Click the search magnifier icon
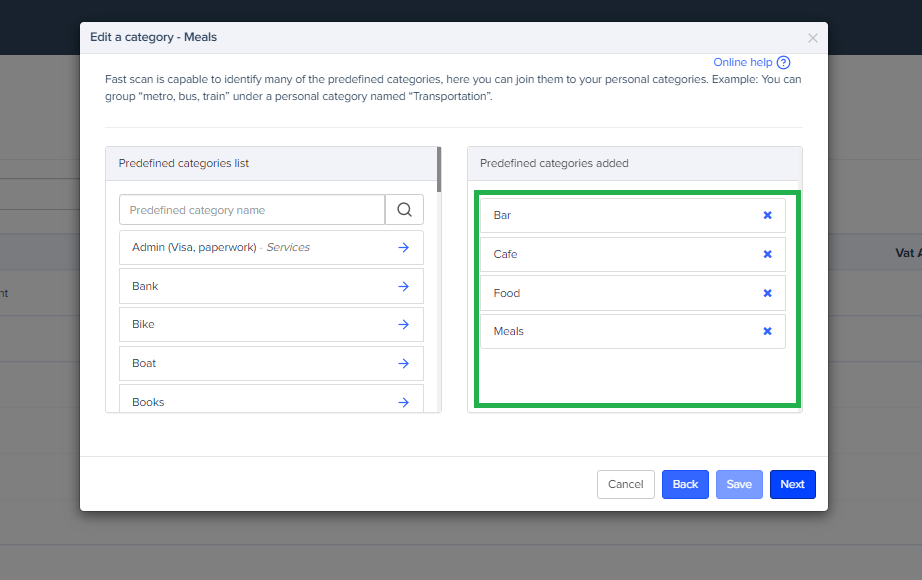The width and height of the screenshot is (922, 580). [x=404, y=210]
